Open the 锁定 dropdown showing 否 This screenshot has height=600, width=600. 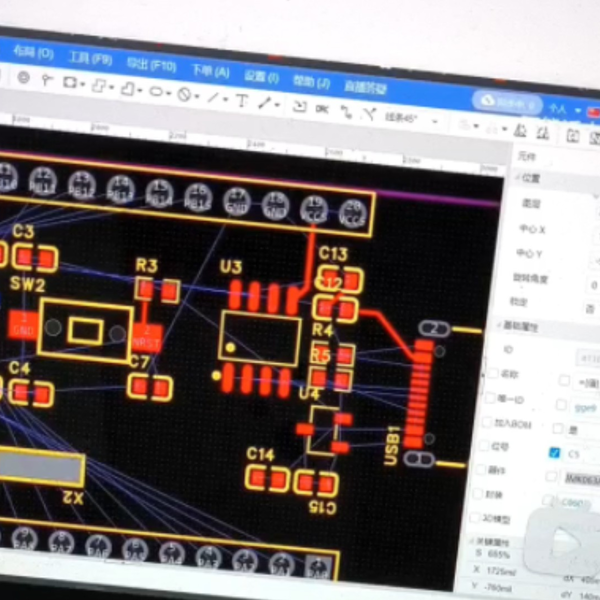(x=591, y=309)
